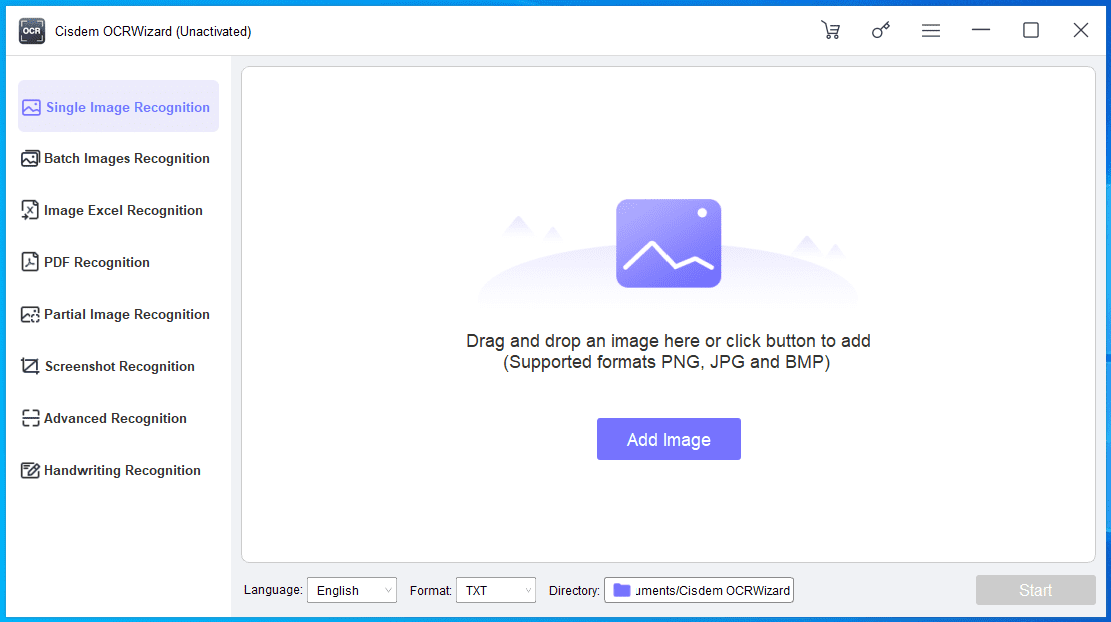Open the hamburger menu icon
1111x622 pixels.
931,30
